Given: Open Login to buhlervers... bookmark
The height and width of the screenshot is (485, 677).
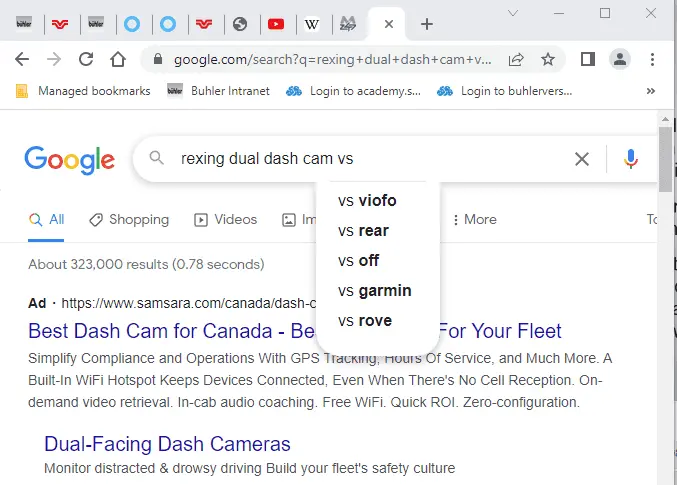Looking at the screenshot, I should tap(504, 91).
